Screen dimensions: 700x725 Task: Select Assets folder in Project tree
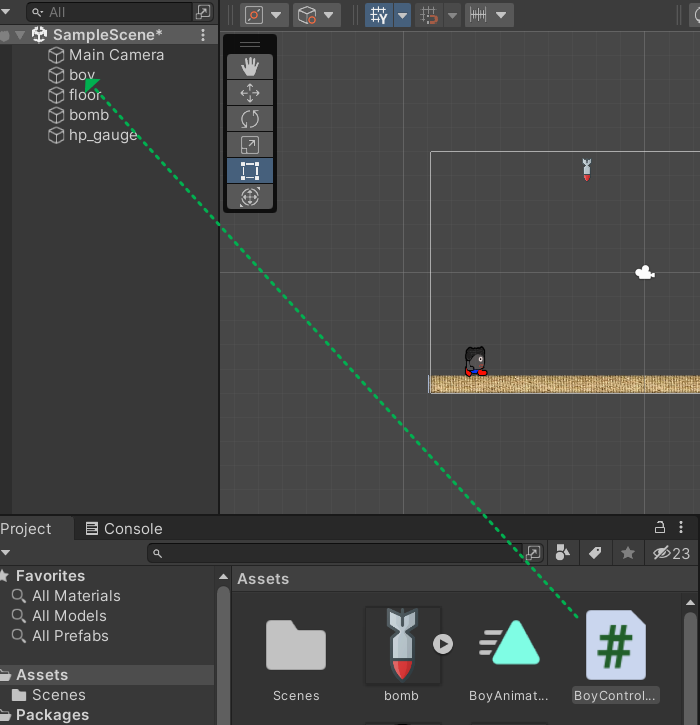107,675
